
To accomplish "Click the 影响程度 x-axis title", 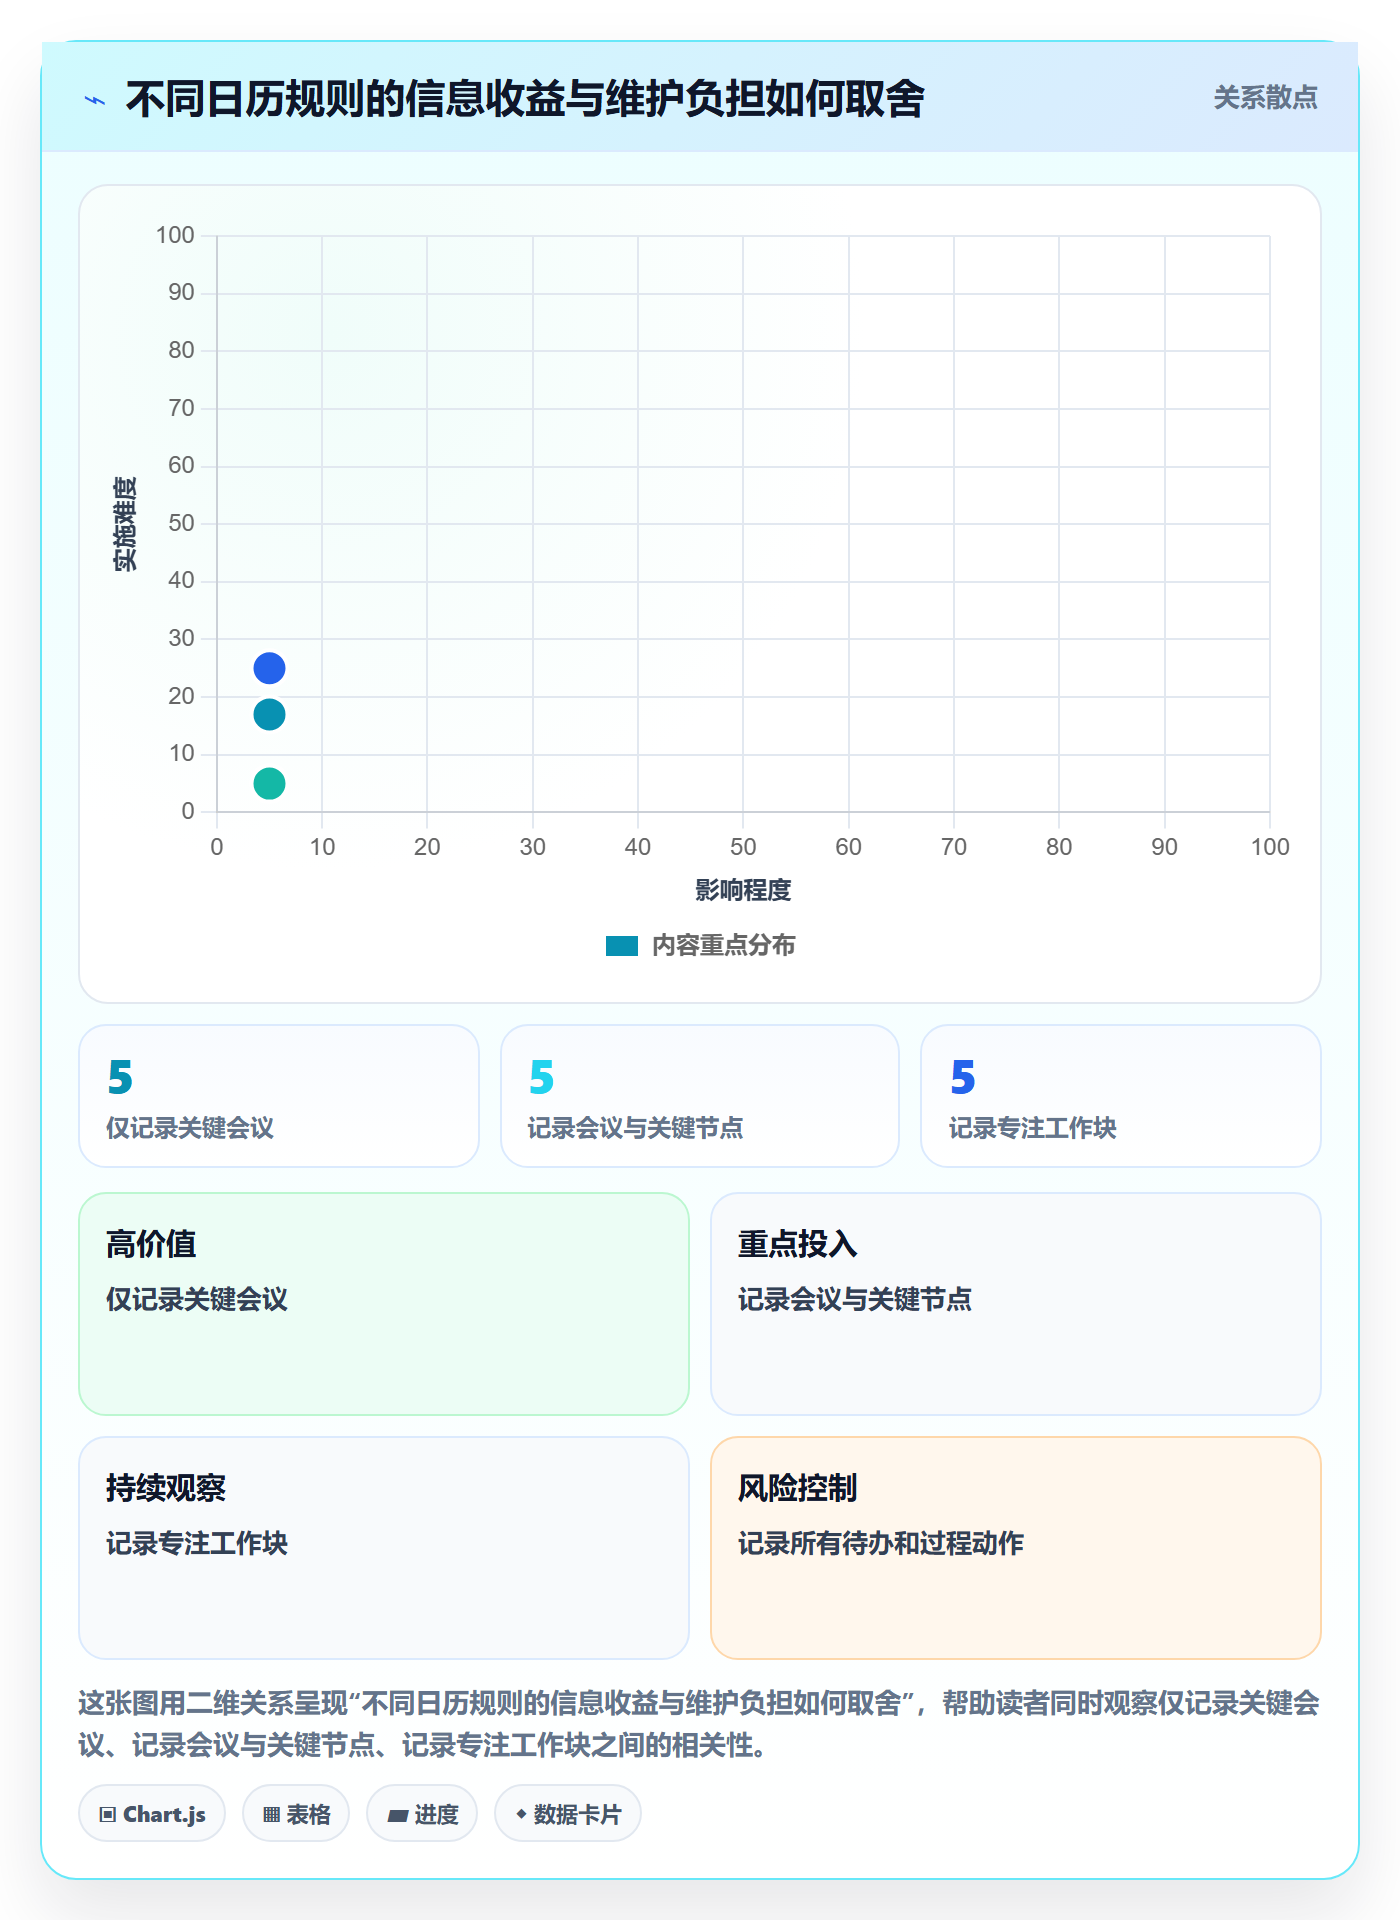I will point(743,890).
